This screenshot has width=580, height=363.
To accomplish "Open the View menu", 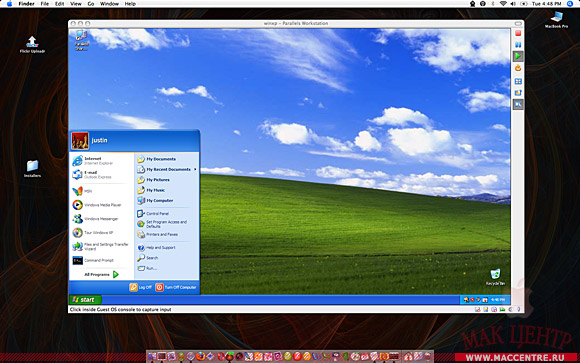I will [x=76, y=4].
